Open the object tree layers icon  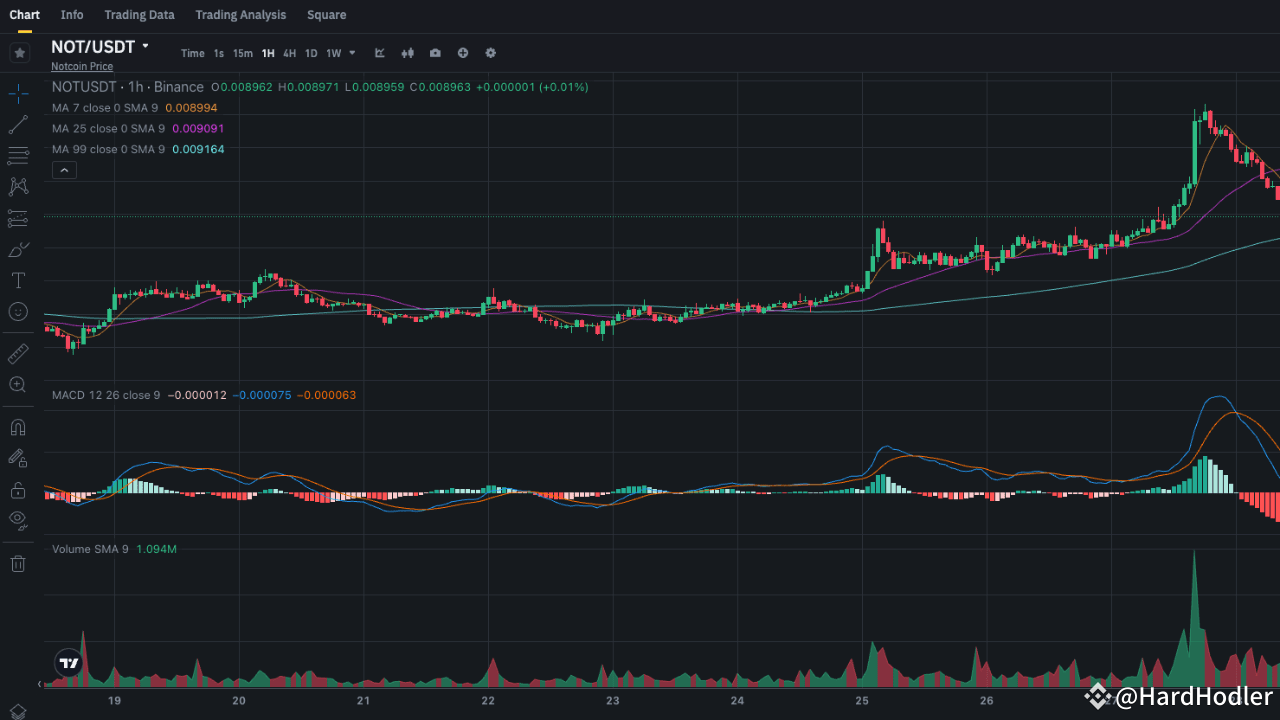click(18, 711)
